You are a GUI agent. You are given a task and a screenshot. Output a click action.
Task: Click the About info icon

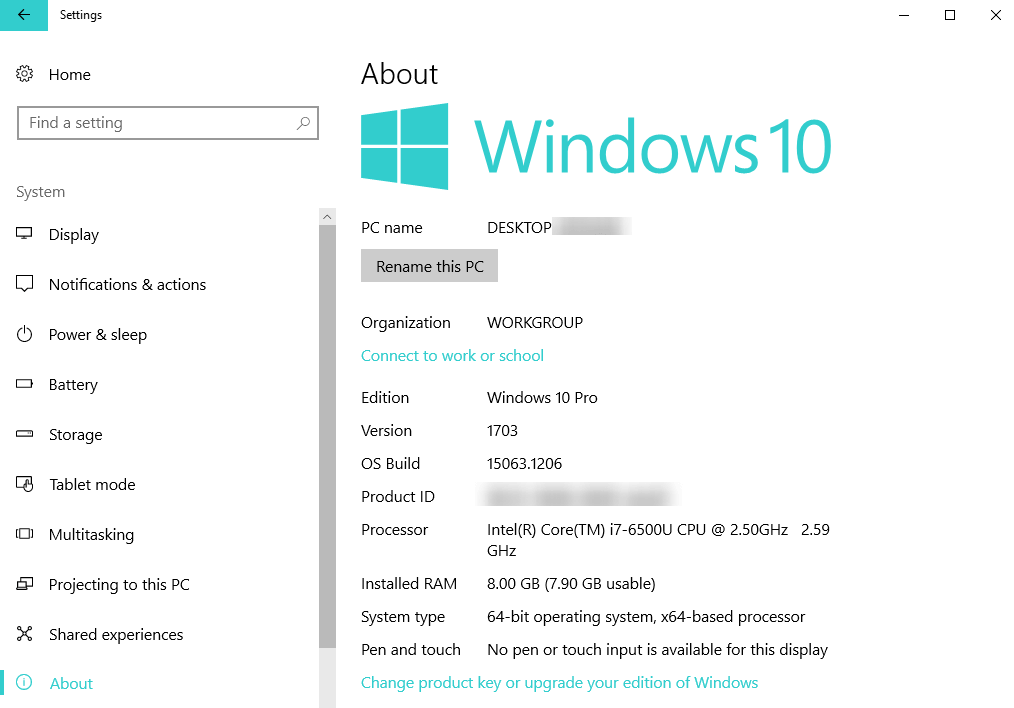(x=24, y=683)
